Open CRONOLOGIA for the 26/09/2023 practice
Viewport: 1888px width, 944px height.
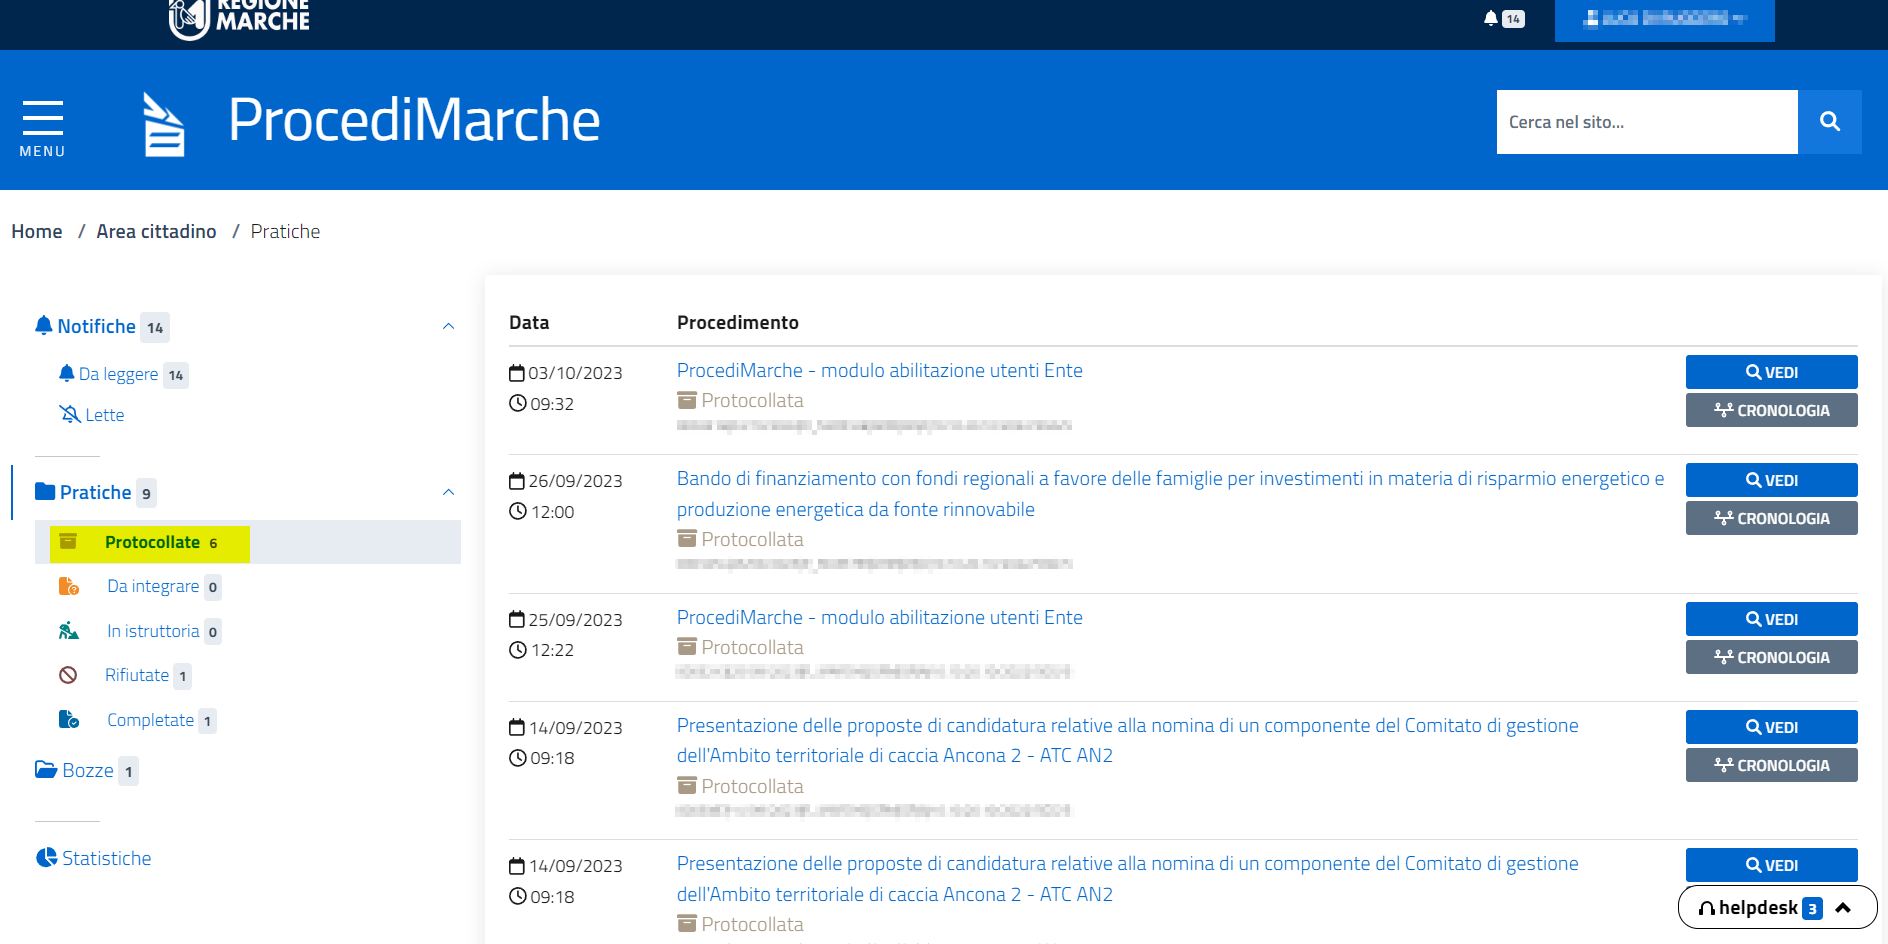tap(1772, 518)
